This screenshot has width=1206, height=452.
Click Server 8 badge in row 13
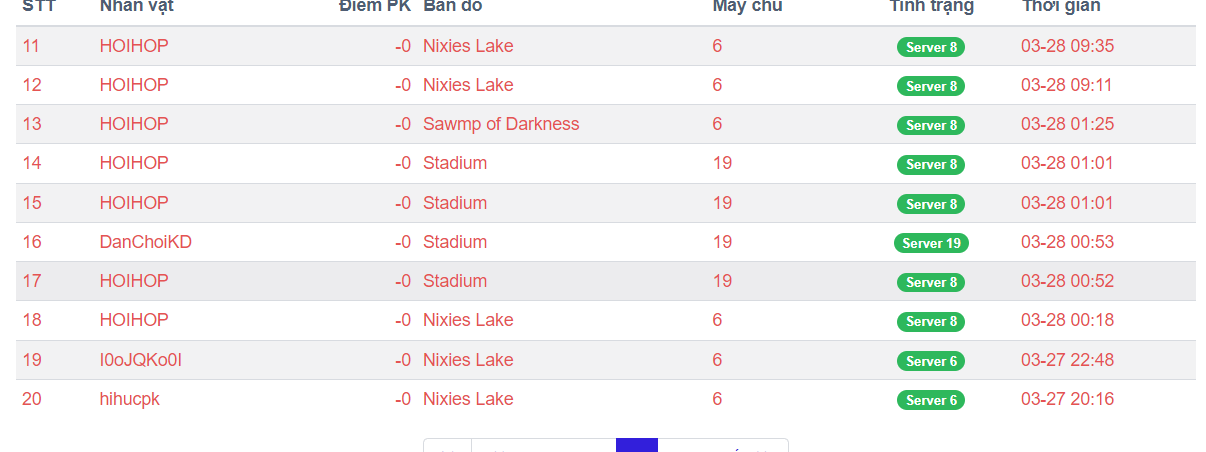coord(931,125)
